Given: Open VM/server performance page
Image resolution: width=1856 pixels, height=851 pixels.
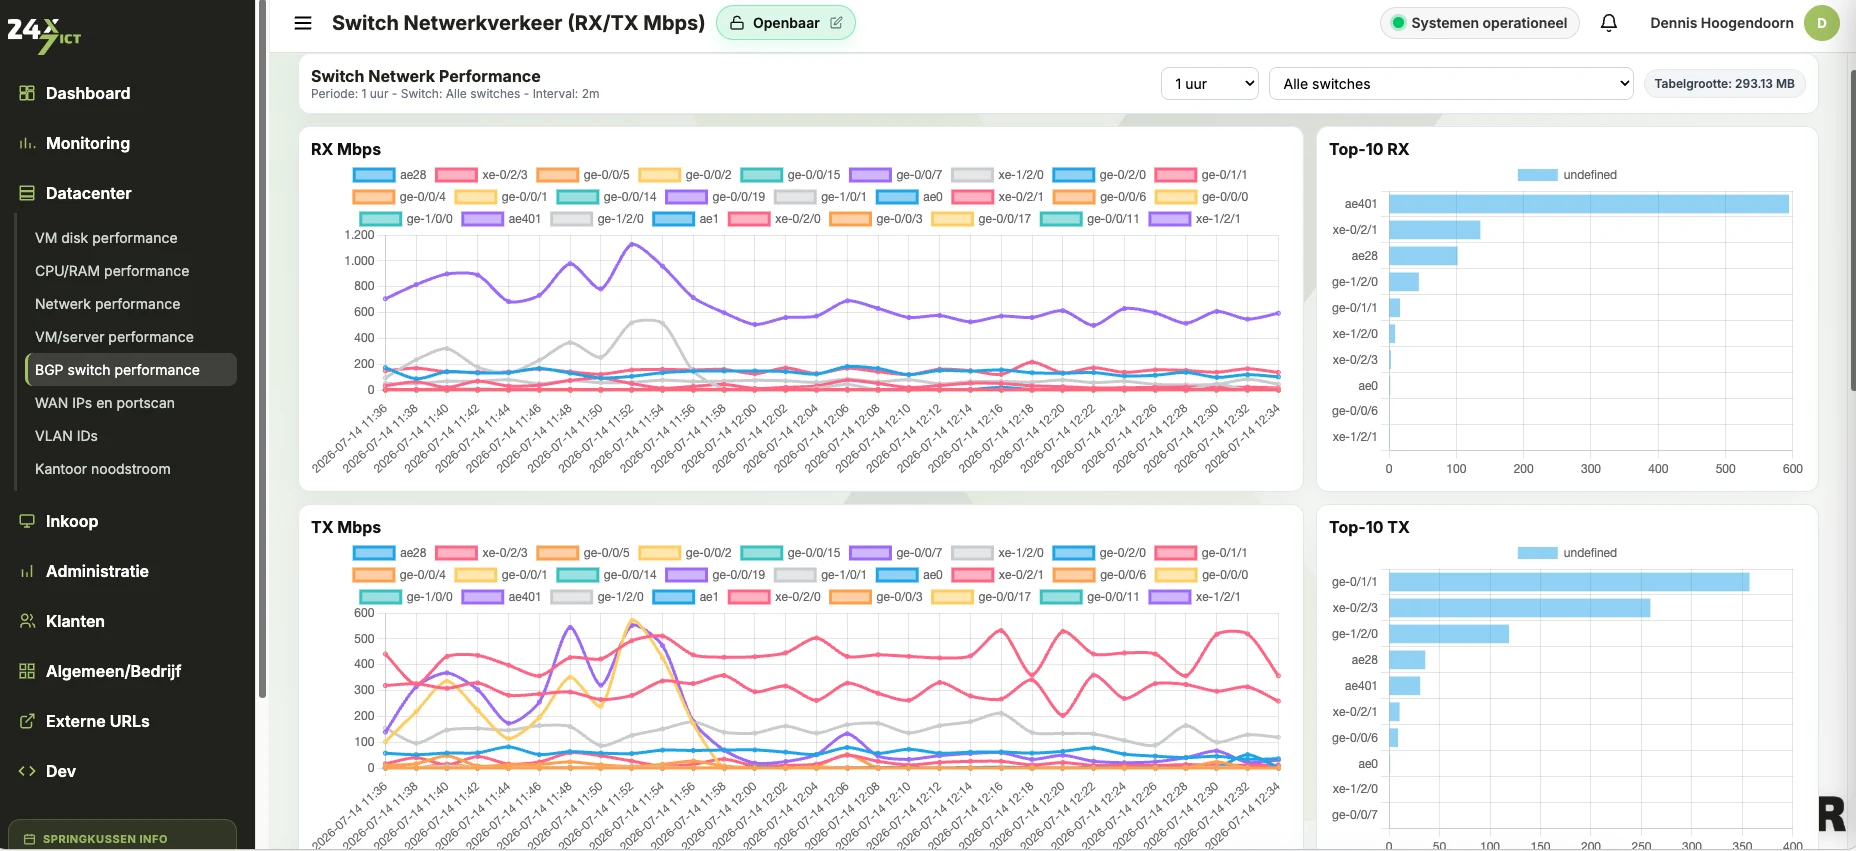Looking at the screenshot, I should pos(114,337).
